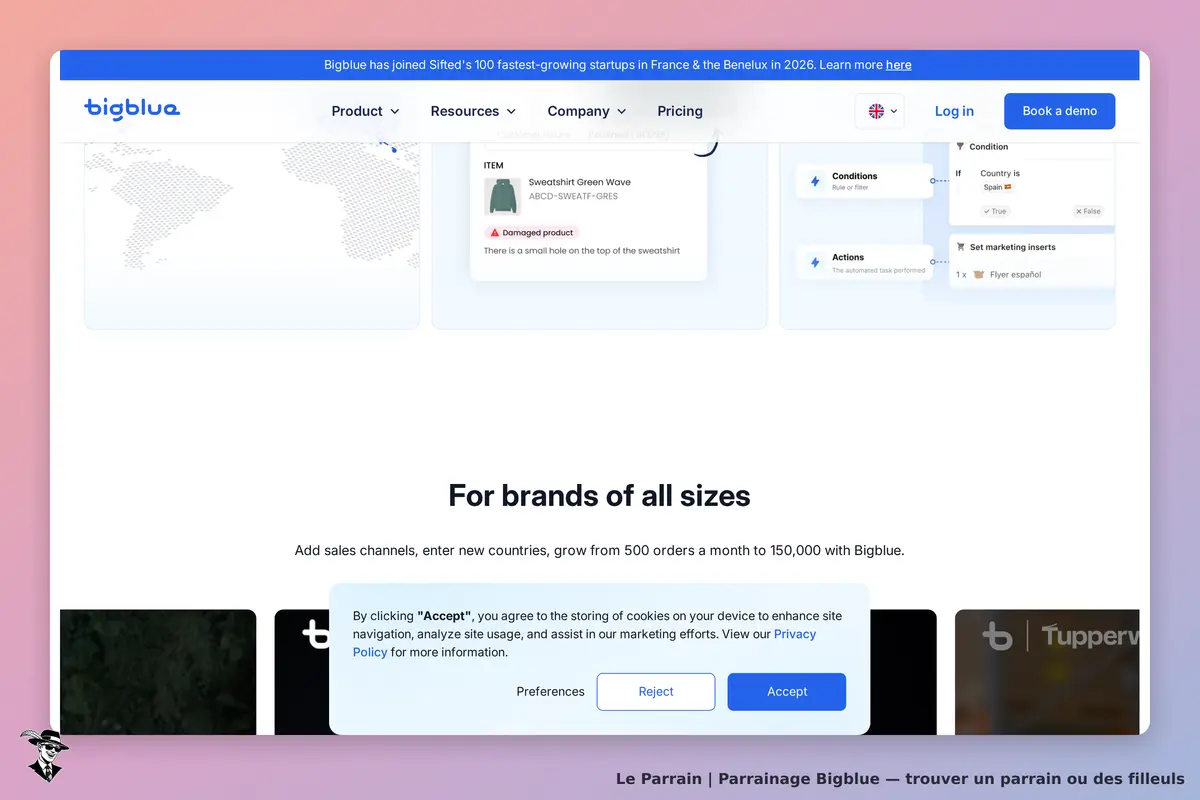Viewport: 1200px width, 800px height.
Task: Click the True branch chip
Action: tap(995, 211)
